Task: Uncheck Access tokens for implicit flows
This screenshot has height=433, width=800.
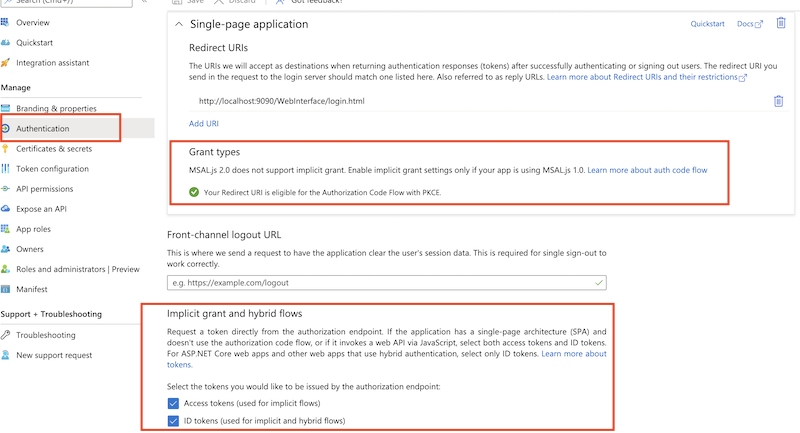Action: click(173, 403)
